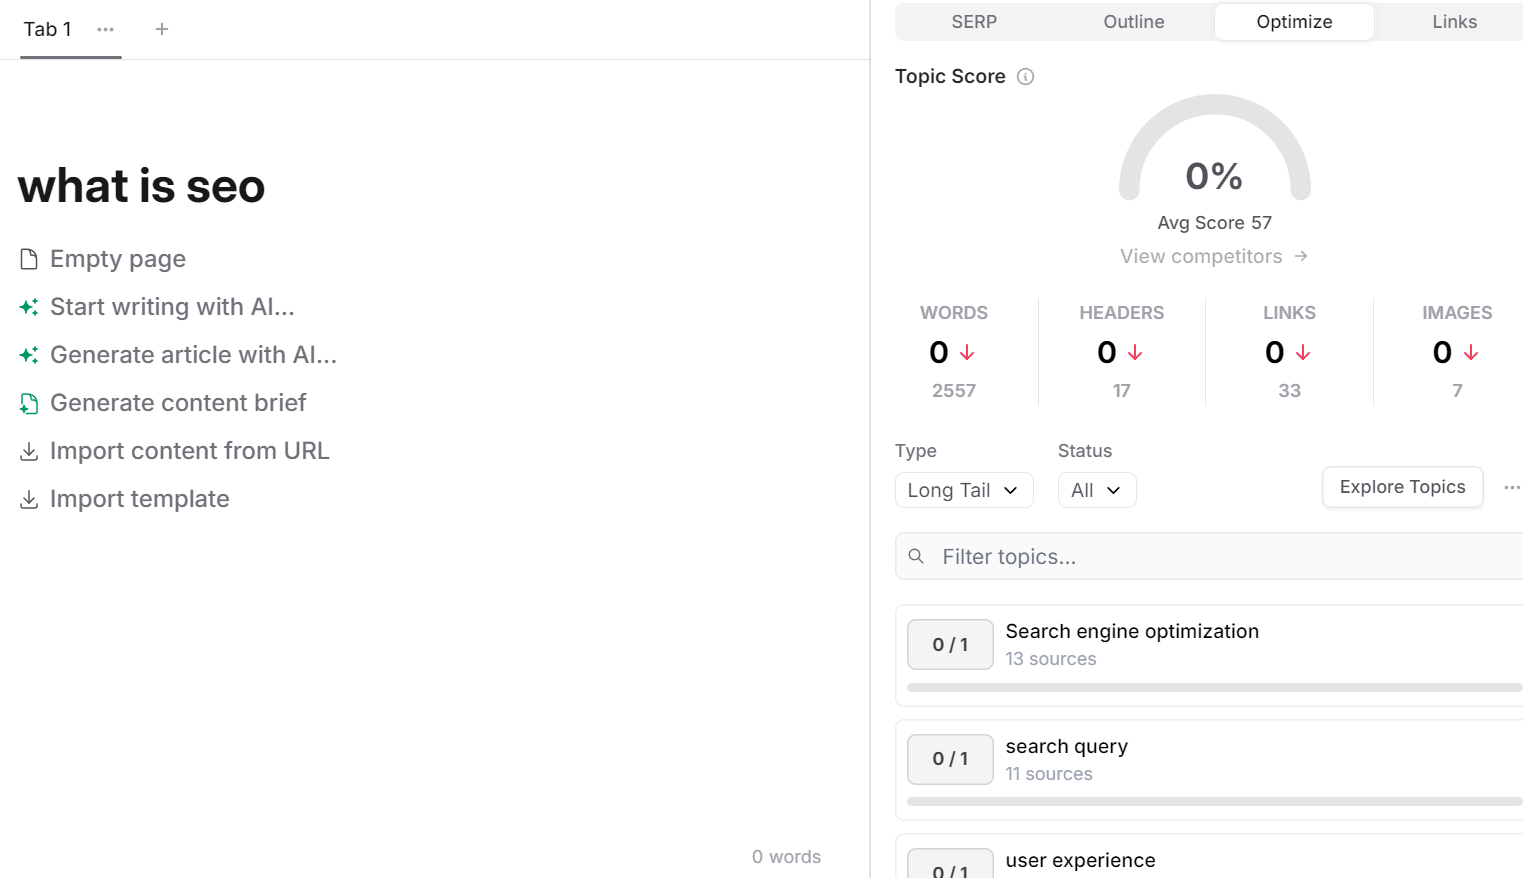Click the '11 sources' text

tap(1049, 774)
